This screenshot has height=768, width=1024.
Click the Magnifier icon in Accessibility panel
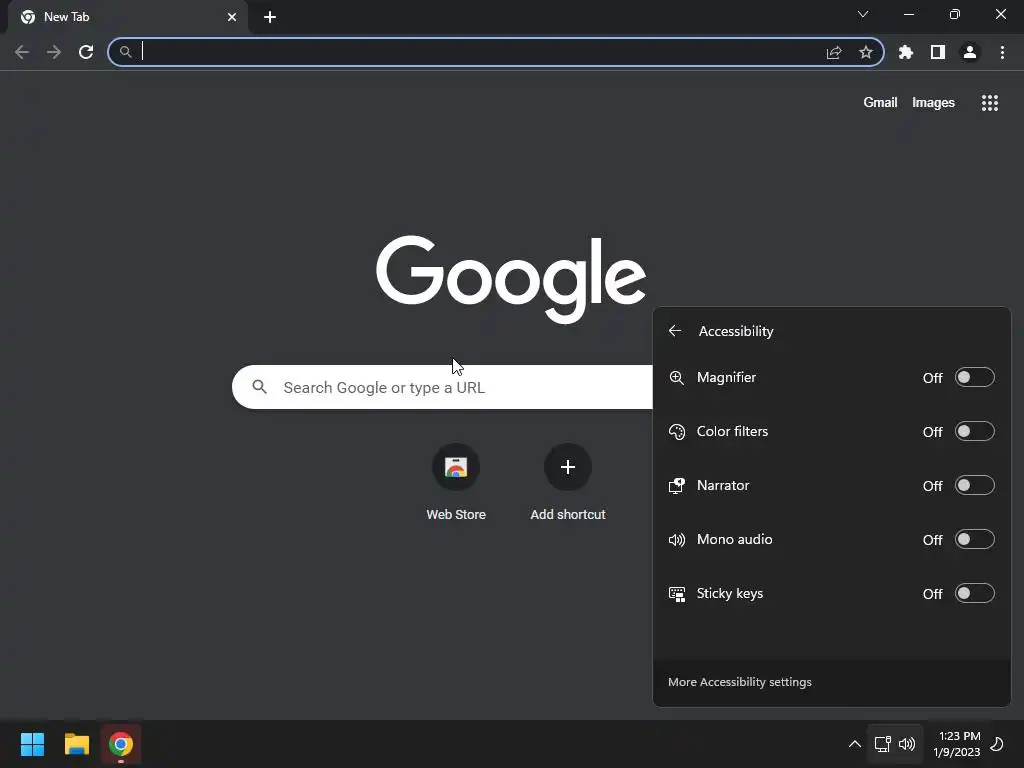point(677,377)
